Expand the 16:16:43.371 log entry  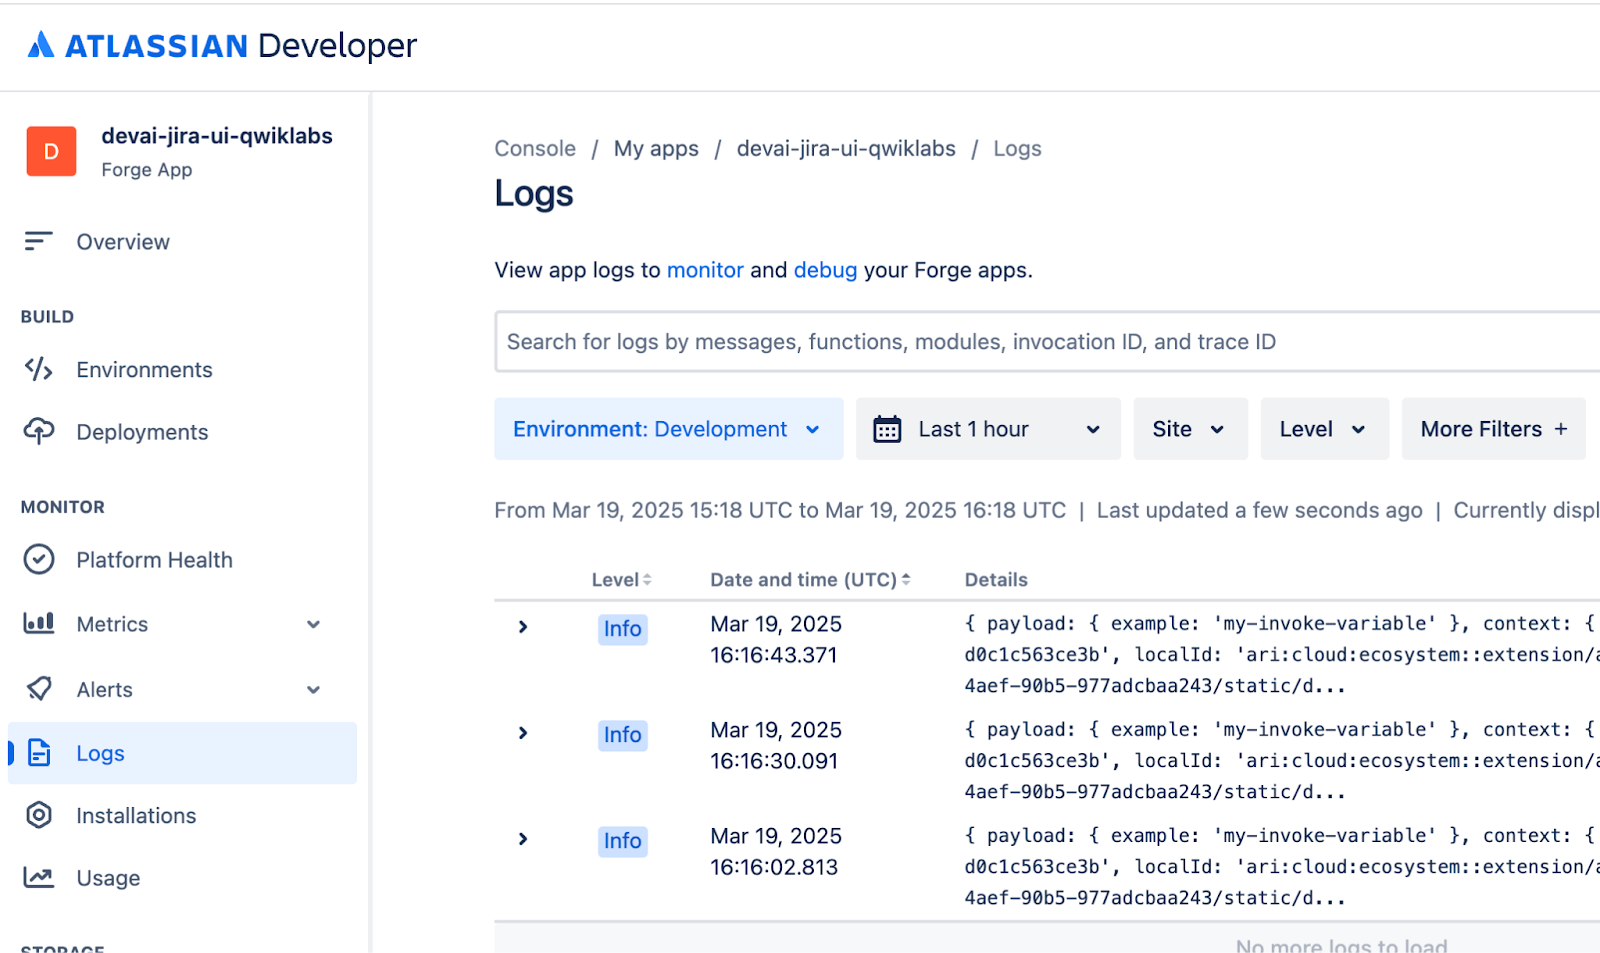[523, 627]
